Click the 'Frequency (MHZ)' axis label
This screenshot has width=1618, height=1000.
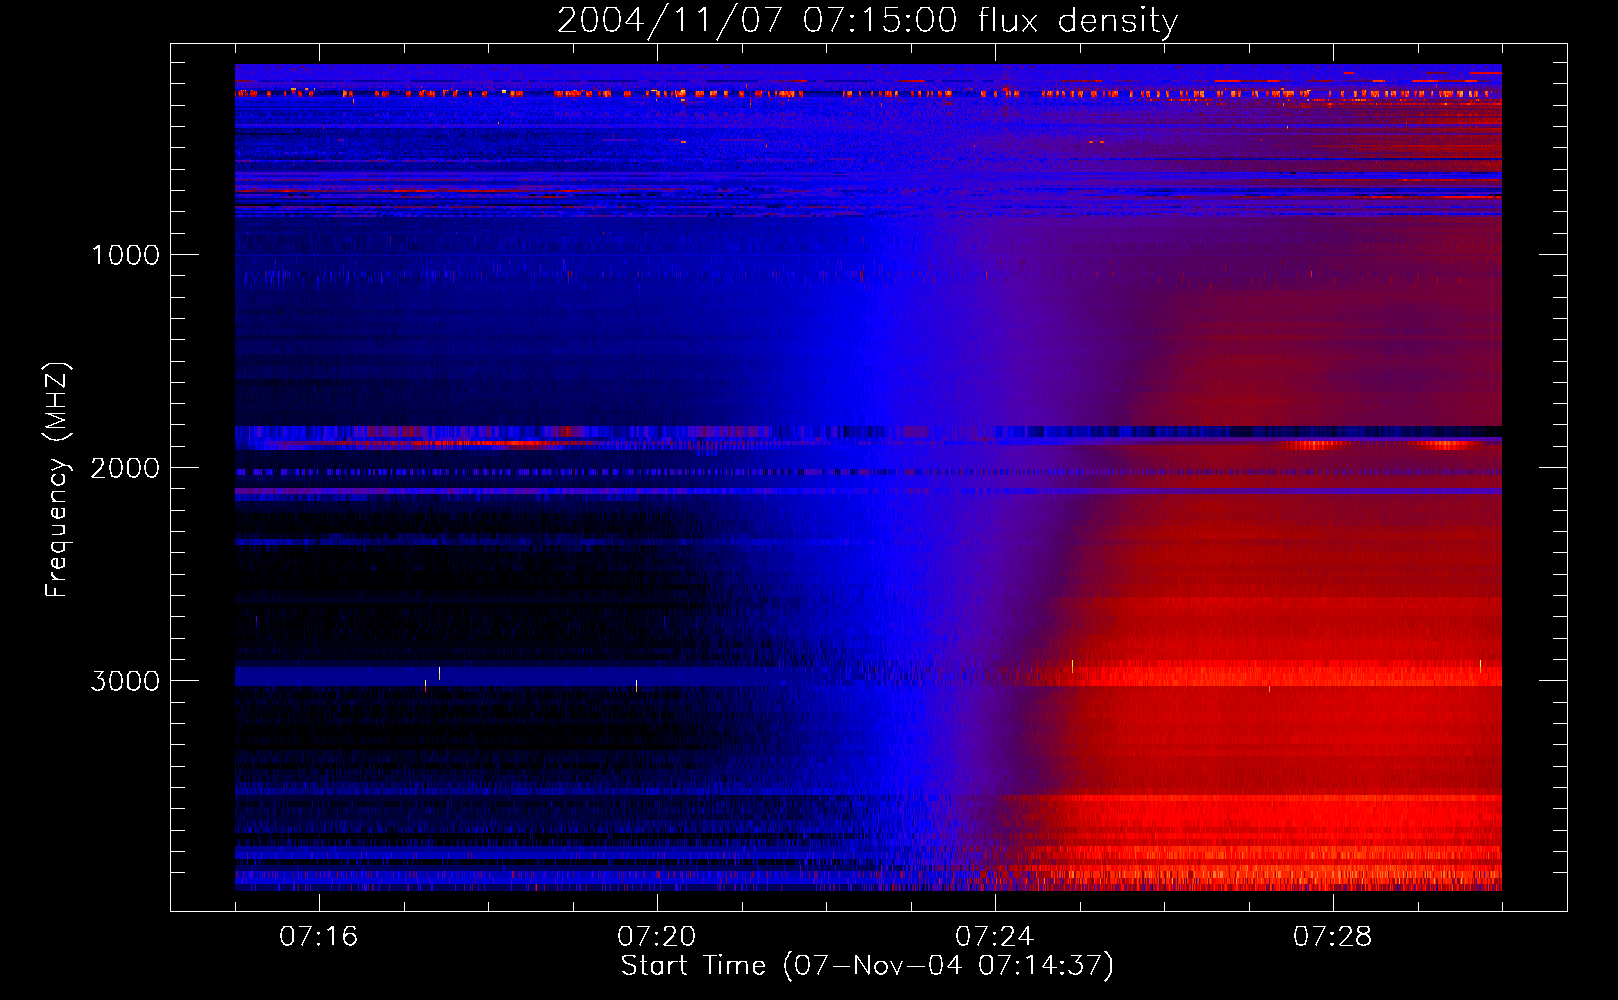click(57, 480)
